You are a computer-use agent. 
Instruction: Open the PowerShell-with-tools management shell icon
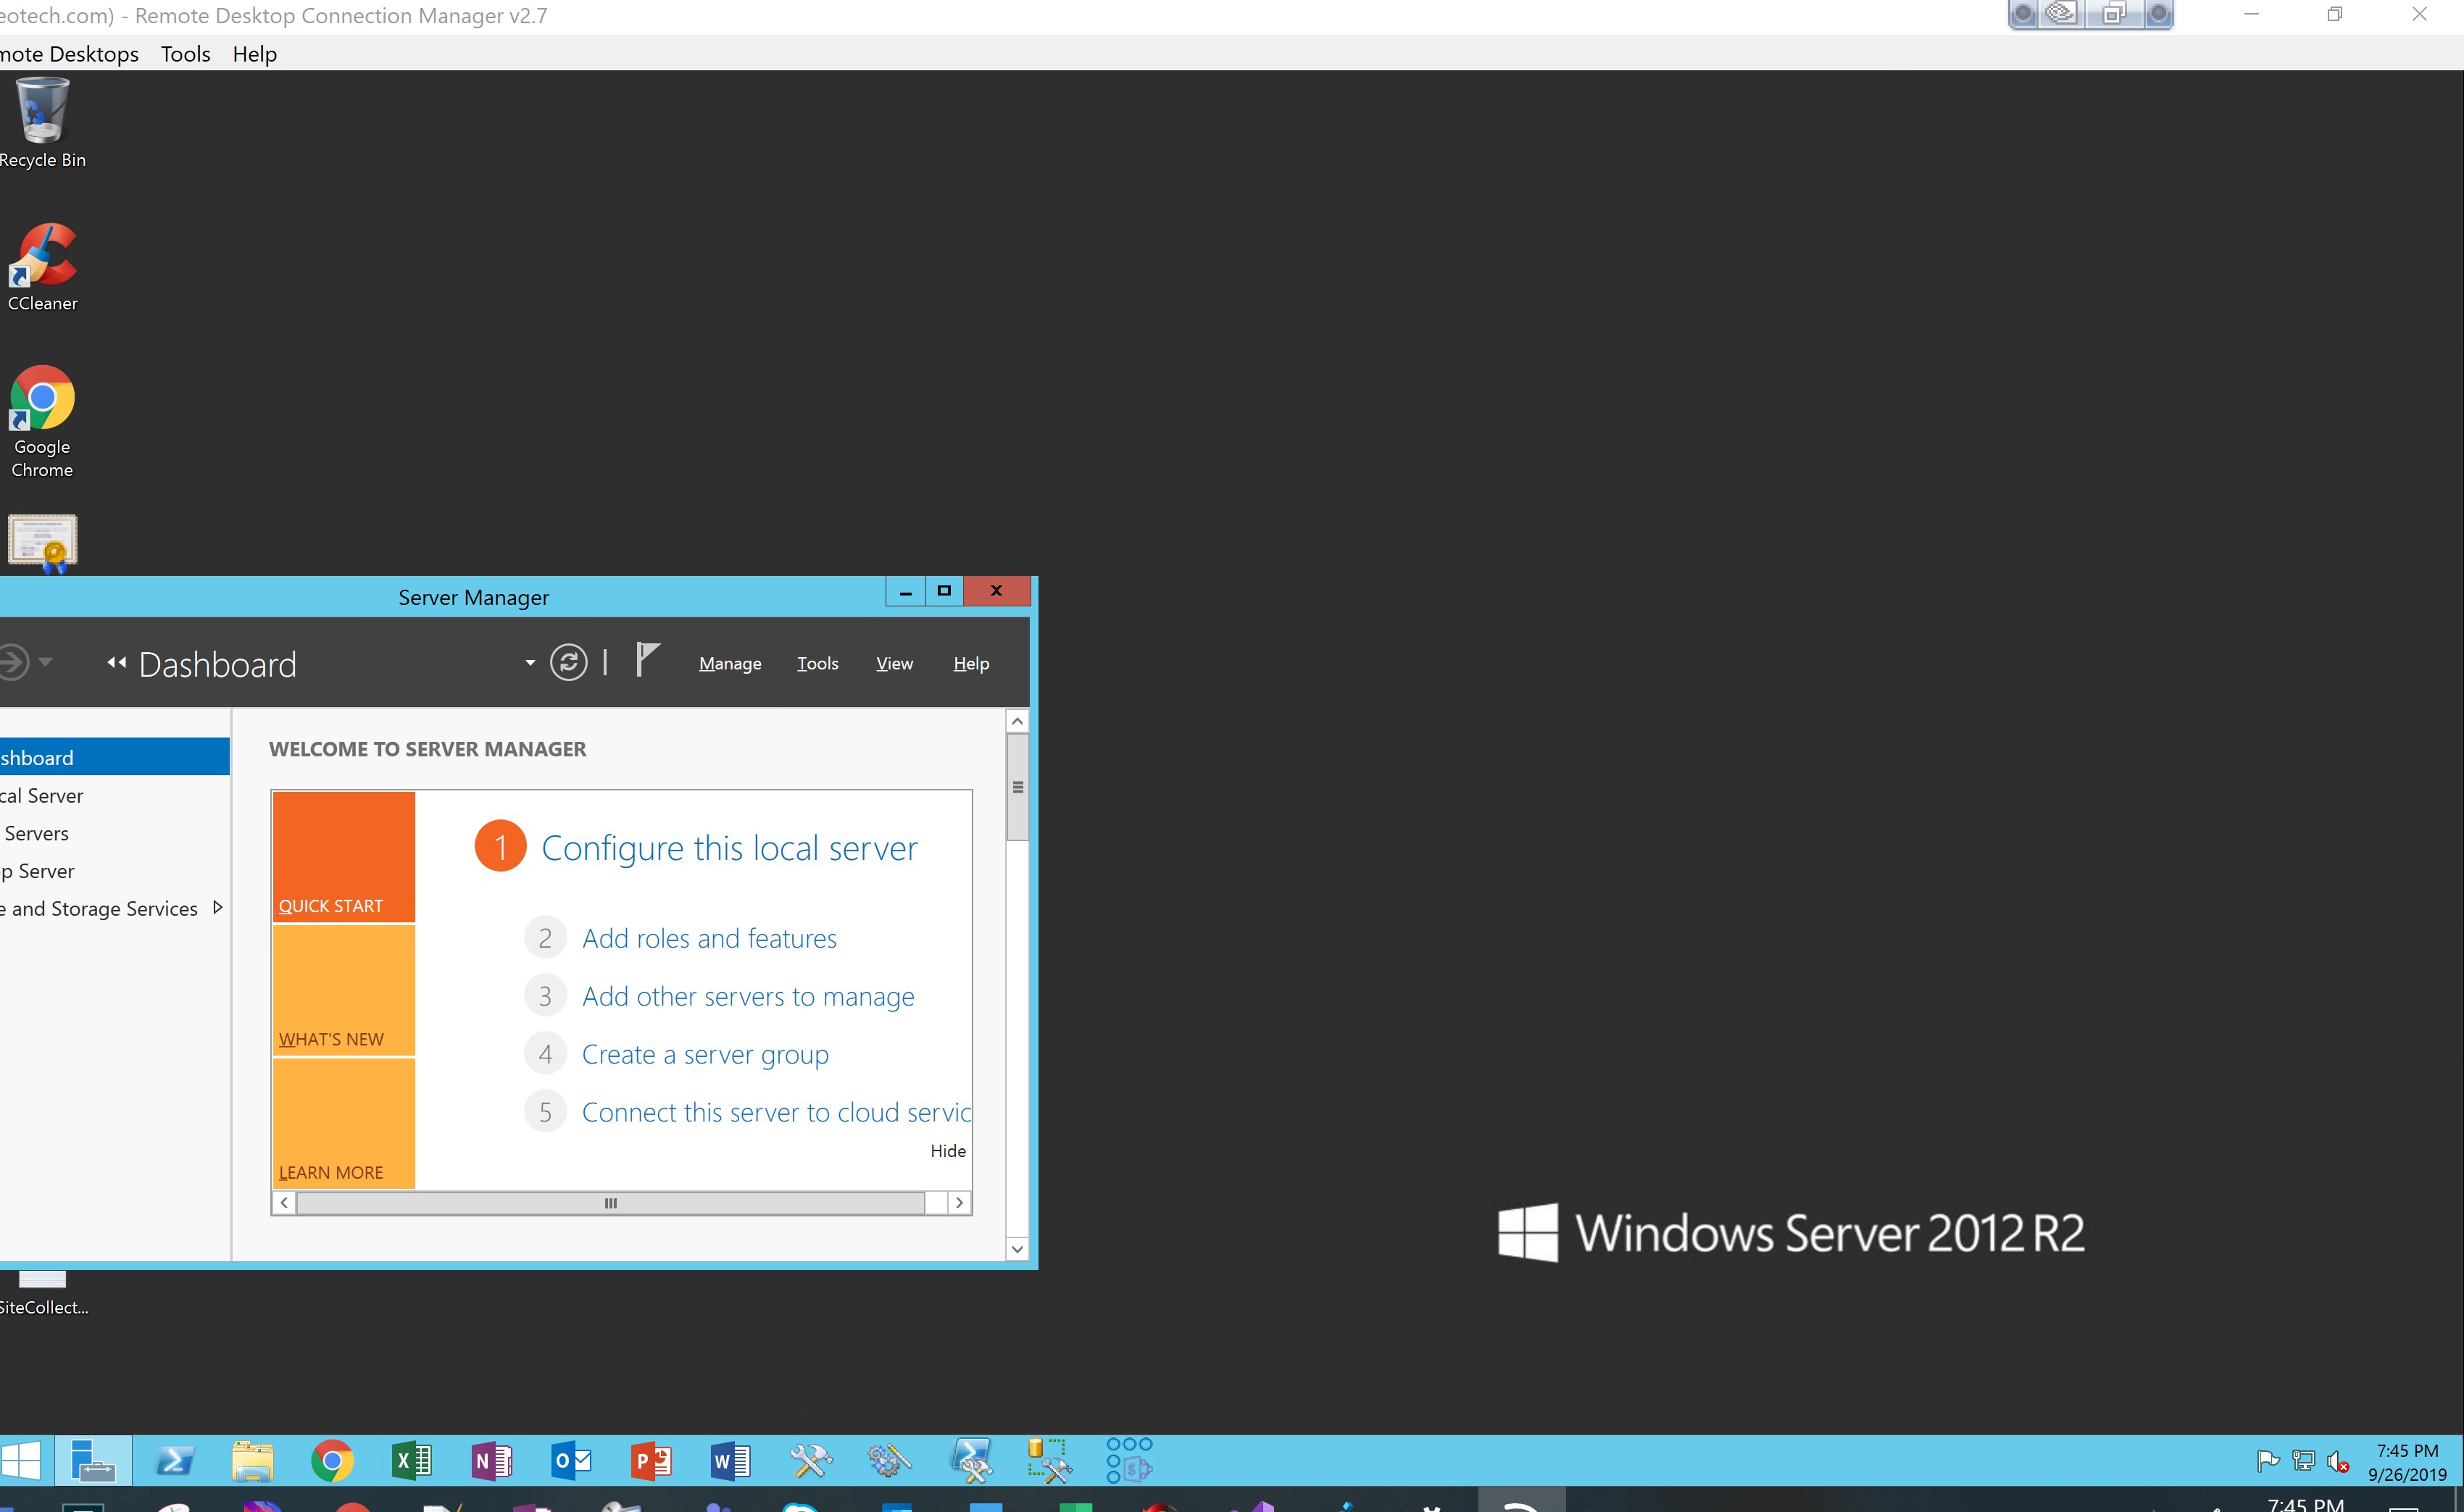tap(971, 1461)
